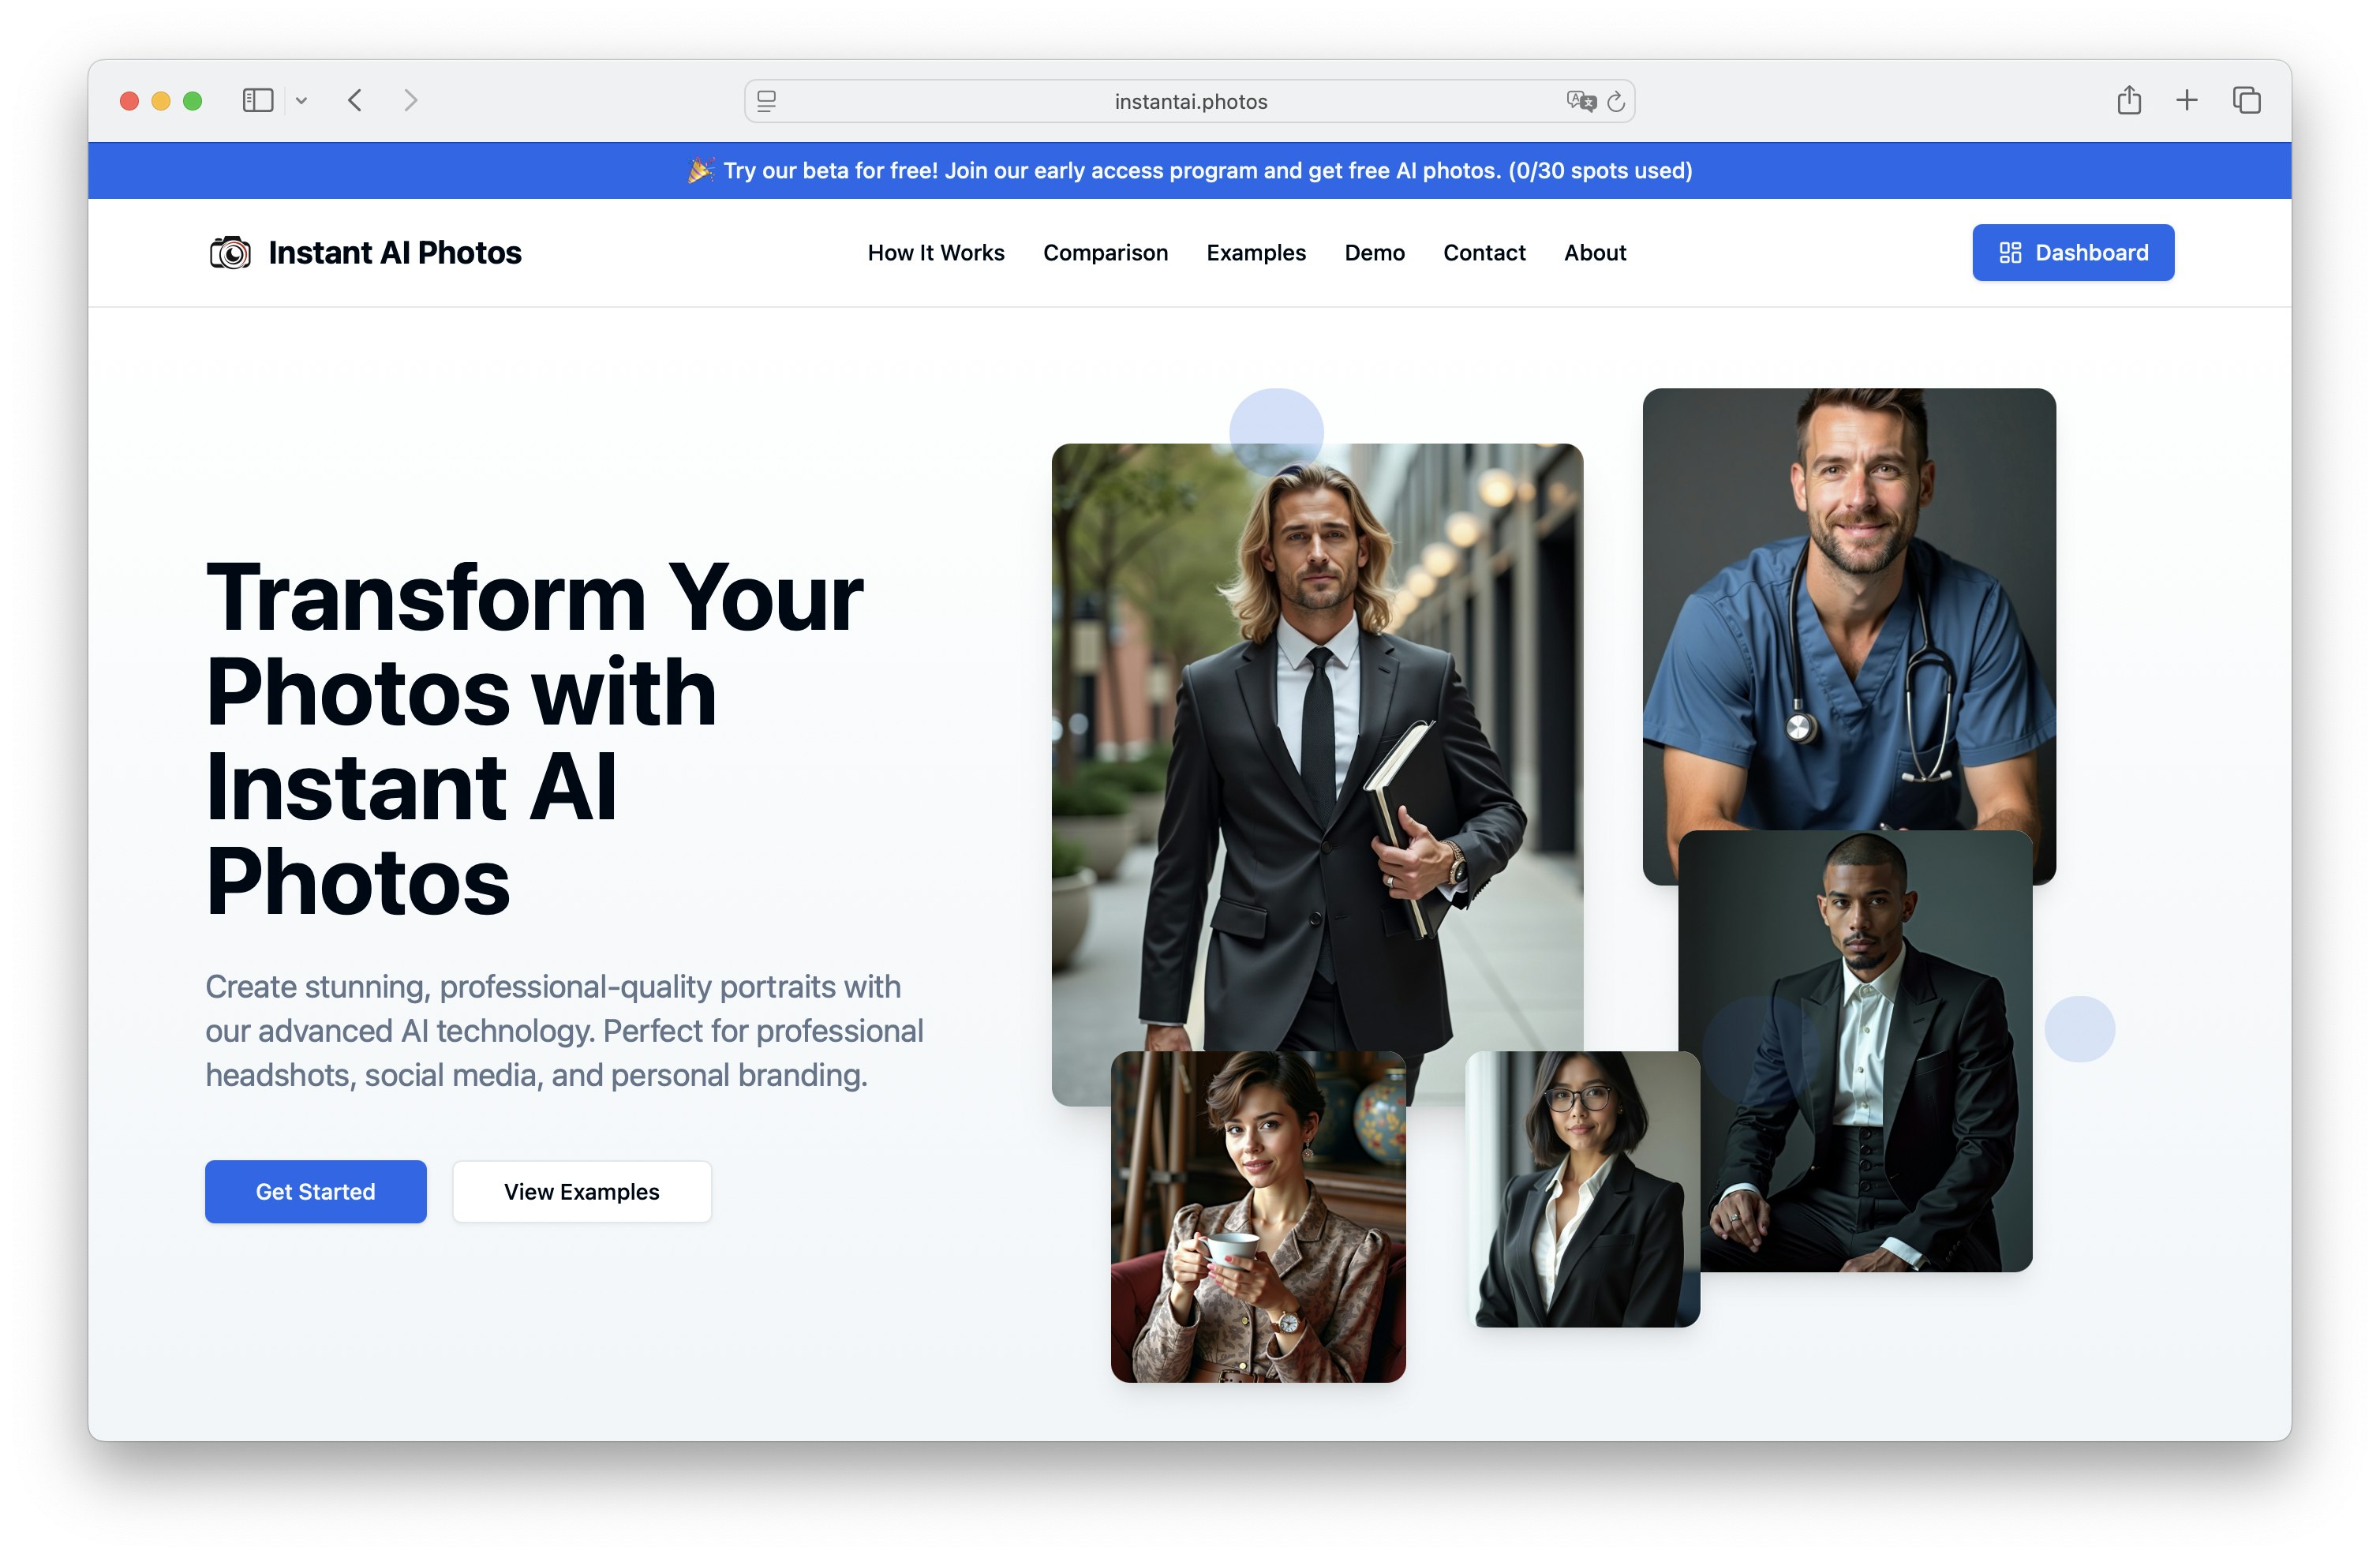Select the Comparison nav item
This screenshot has width=2380, height=1558.
tap(1105, 253)
